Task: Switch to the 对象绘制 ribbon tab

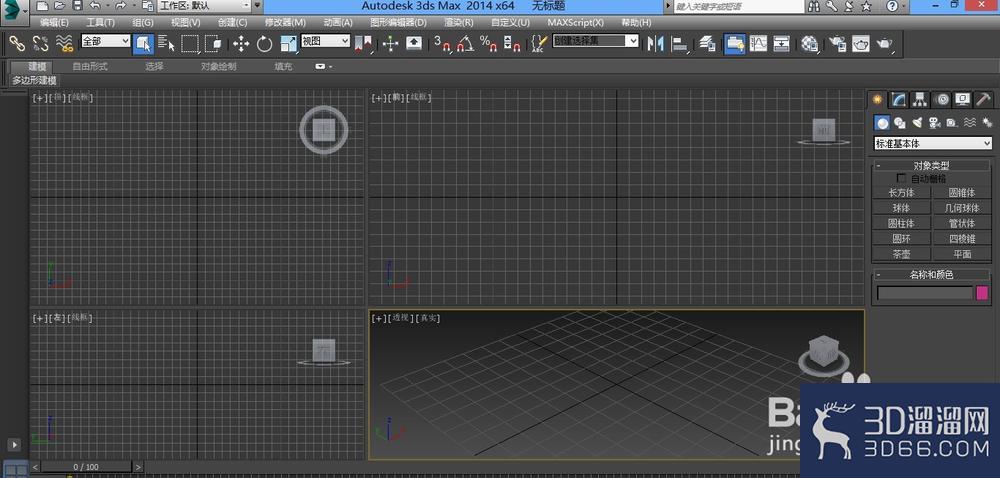Action: coord(218,66)
